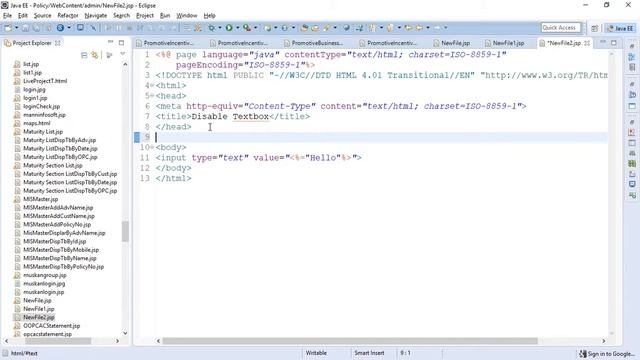Open the Project Explorer View Menu arrow
This screenshot has width=640, height=360.
coord(122,54)
